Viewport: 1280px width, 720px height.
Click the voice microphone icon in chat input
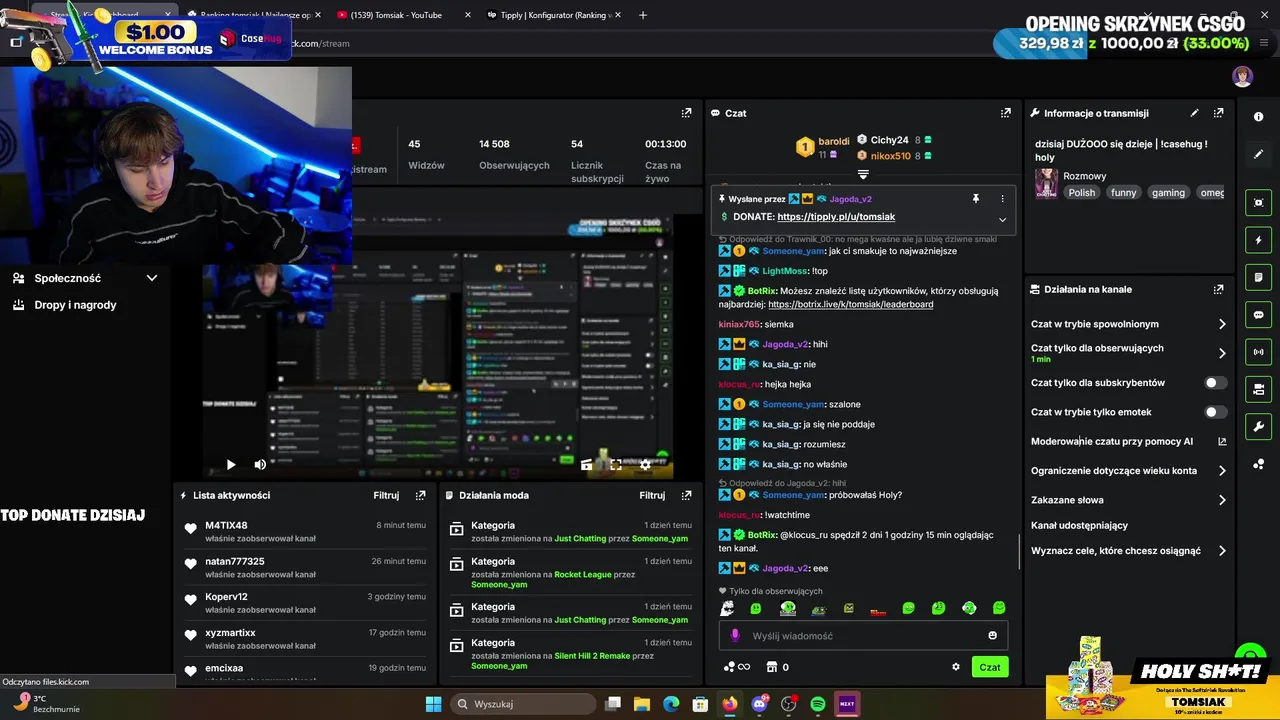735,635
